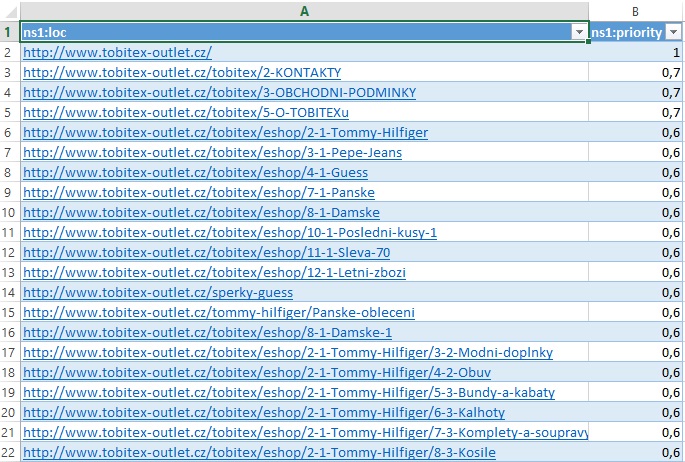Select row 5 header
685x462 pixels.
[10, 113]
